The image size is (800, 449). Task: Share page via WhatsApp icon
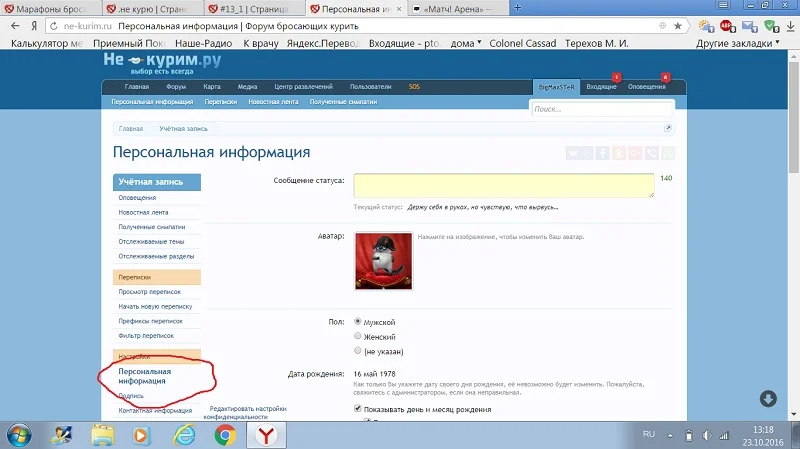pyautogui.click(x=668, y=153)
